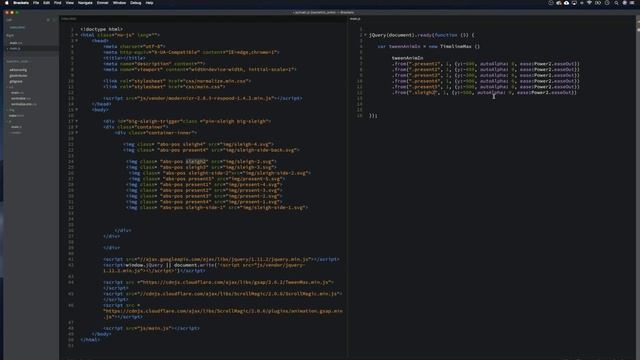Fold the container-inner div on line 19
The image size is (640, 360).
point(76,133)
